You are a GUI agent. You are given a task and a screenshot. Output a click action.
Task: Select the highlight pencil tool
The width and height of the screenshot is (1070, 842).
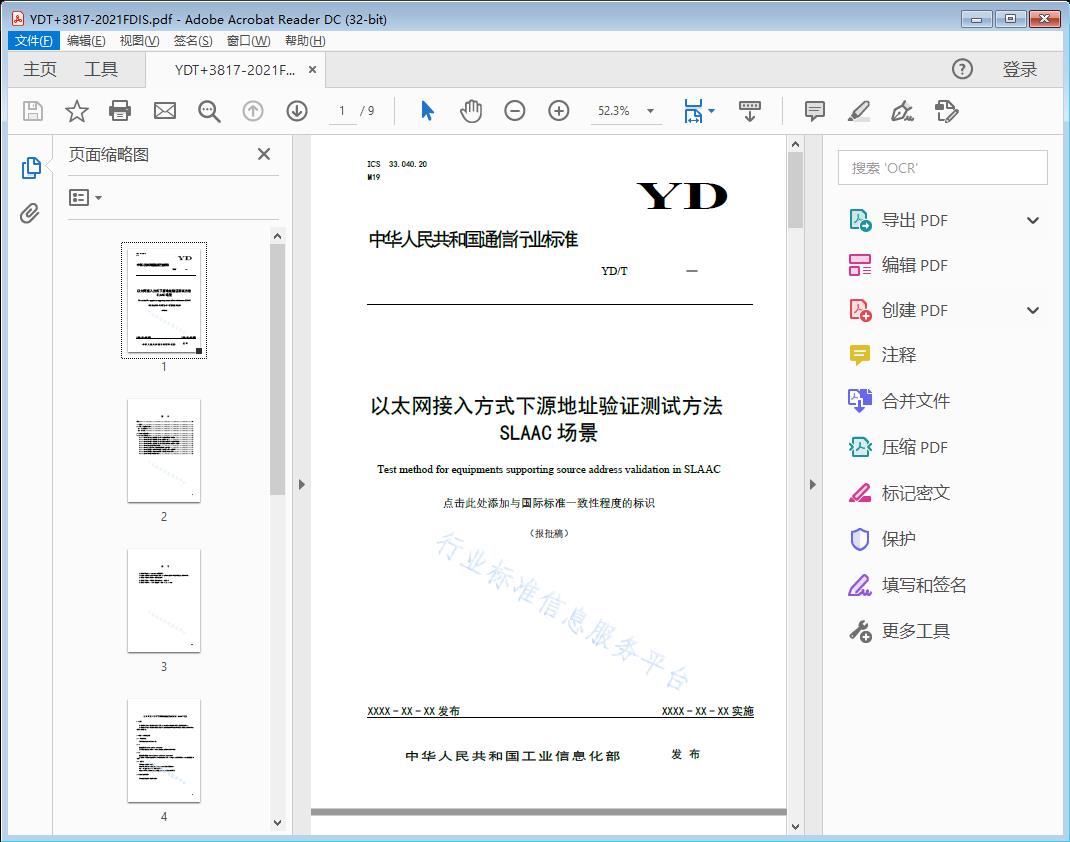click(859, 111)
